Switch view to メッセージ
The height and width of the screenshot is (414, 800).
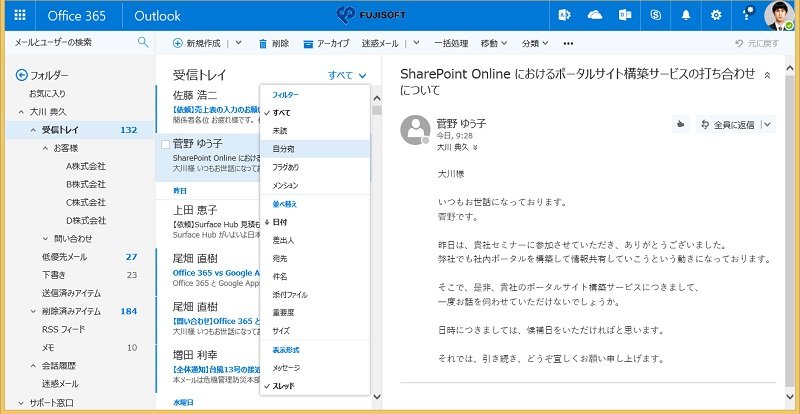point(314,368)
